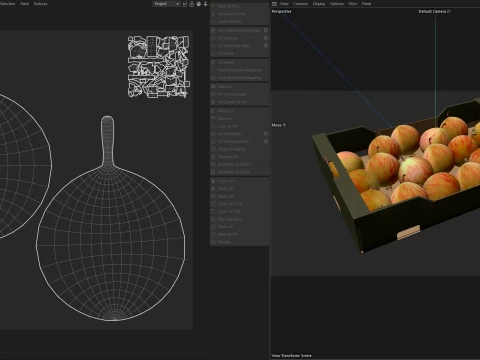Click View Transform: Scene status text
480x360 pixels.
[x=291, y=356]
